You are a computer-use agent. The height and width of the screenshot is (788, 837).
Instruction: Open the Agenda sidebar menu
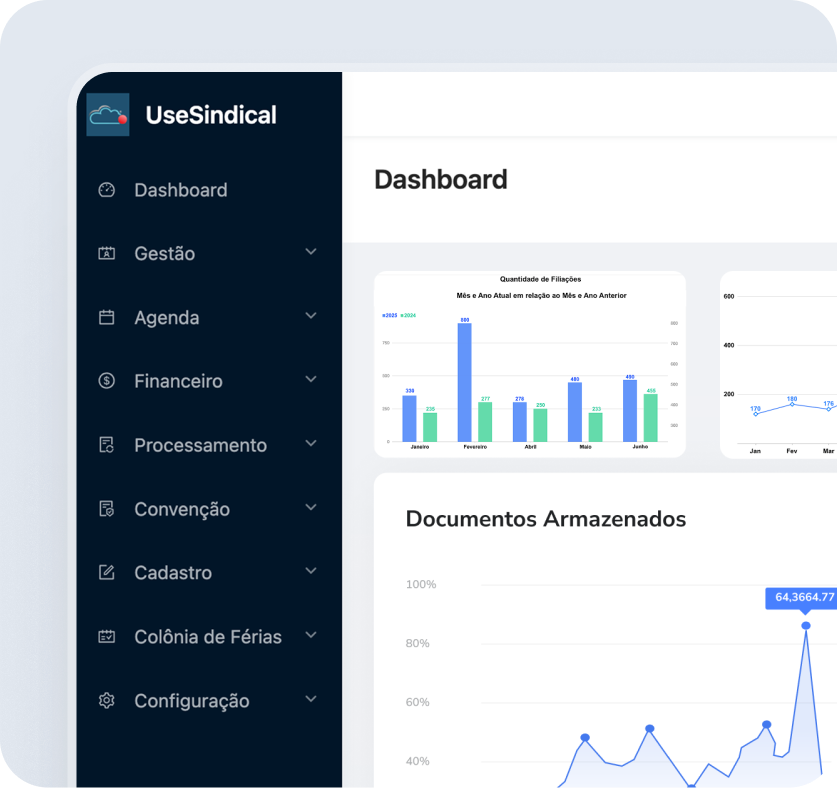click(x=209, y=317)
